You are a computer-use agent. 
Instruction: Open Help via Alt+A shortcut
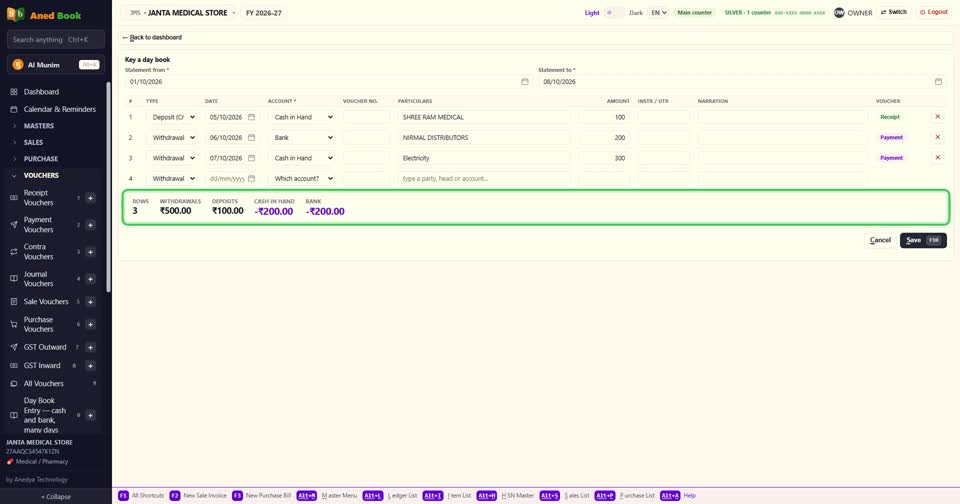678,495
